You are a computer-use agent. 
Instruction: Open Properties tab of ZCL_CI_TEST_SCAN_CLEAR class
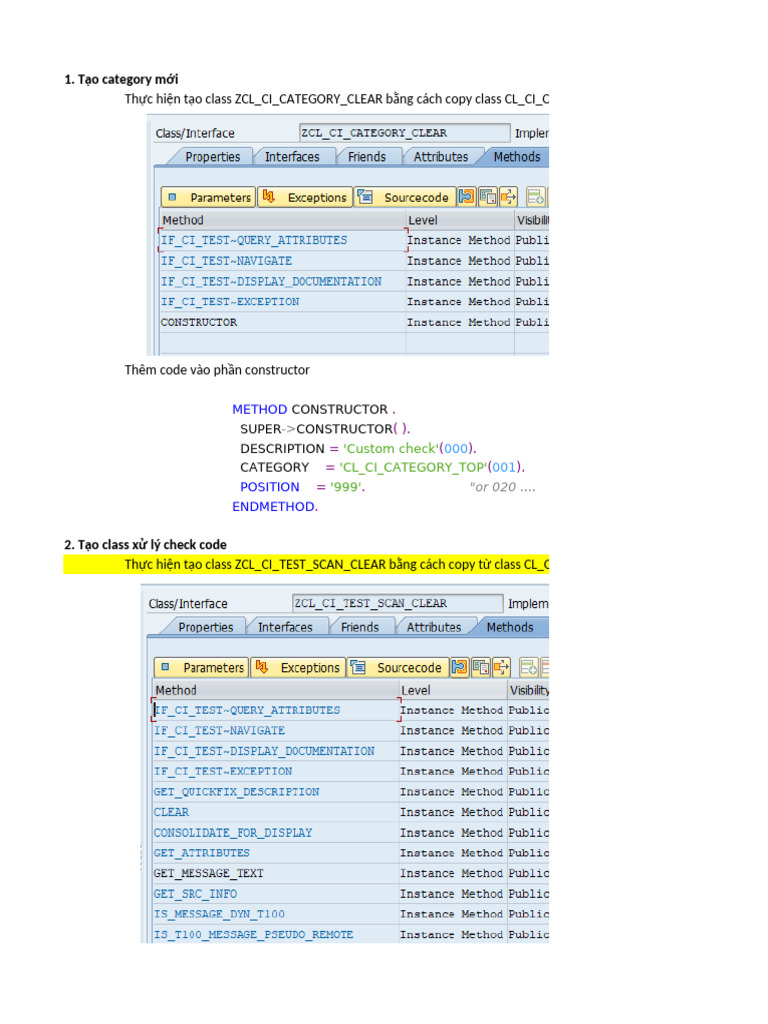coord(205,627)
